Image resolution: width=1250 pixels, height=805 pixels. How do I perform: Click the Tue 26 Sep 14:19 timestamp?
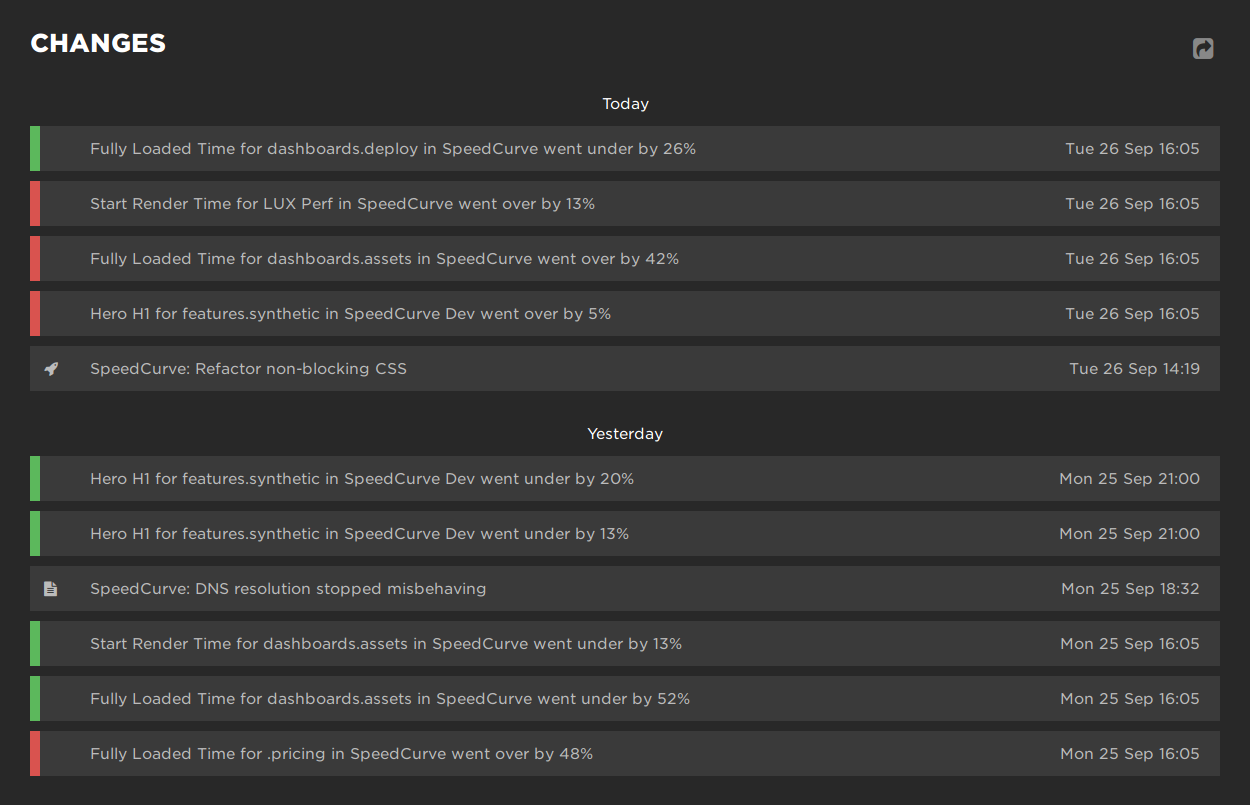(x=1134, y=368)
